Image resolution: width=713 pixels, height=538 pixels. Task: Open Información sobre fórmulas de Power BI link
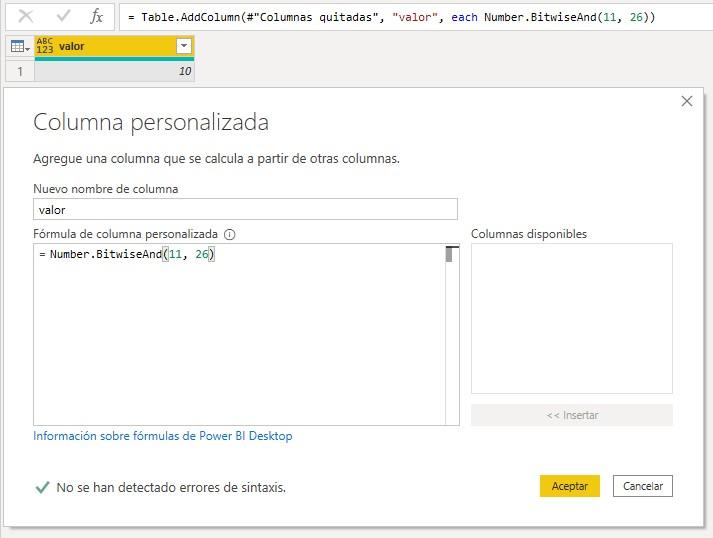coord(163,436)
